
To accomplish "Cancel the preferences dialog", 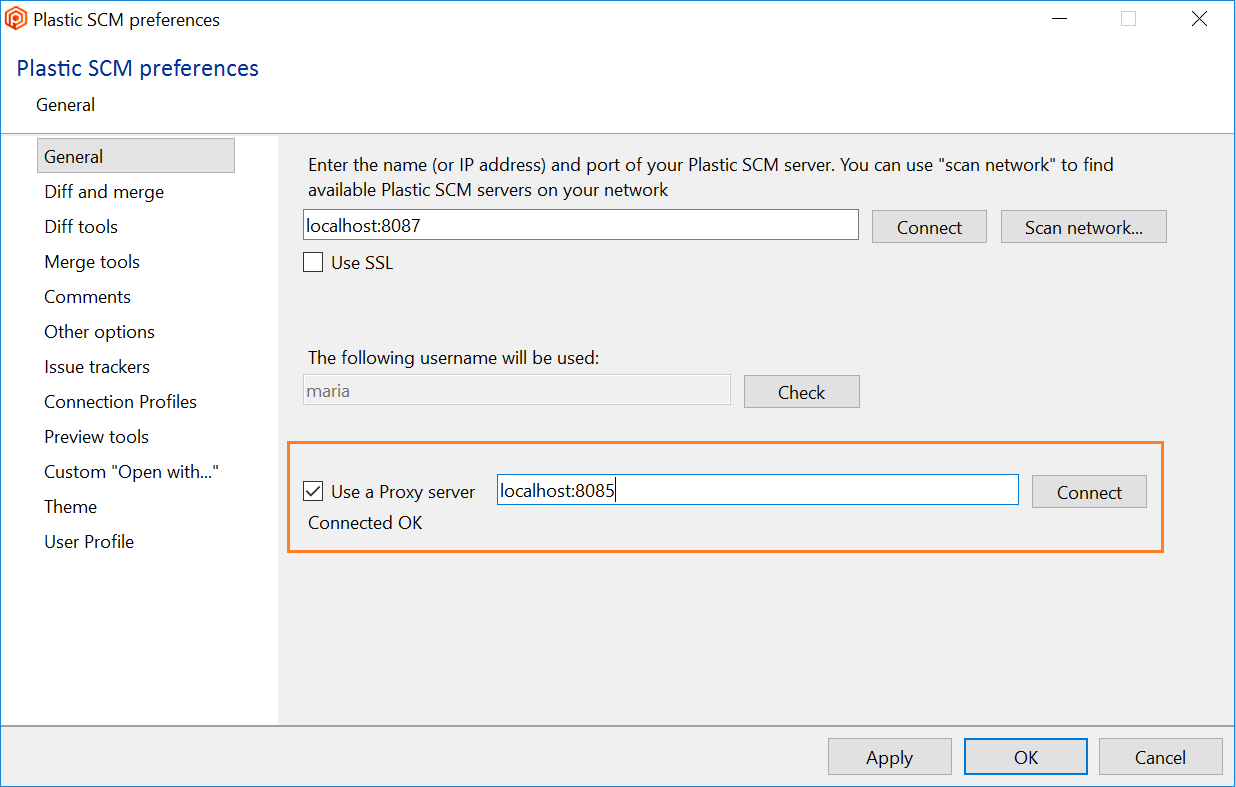I will pos(1161,757).
